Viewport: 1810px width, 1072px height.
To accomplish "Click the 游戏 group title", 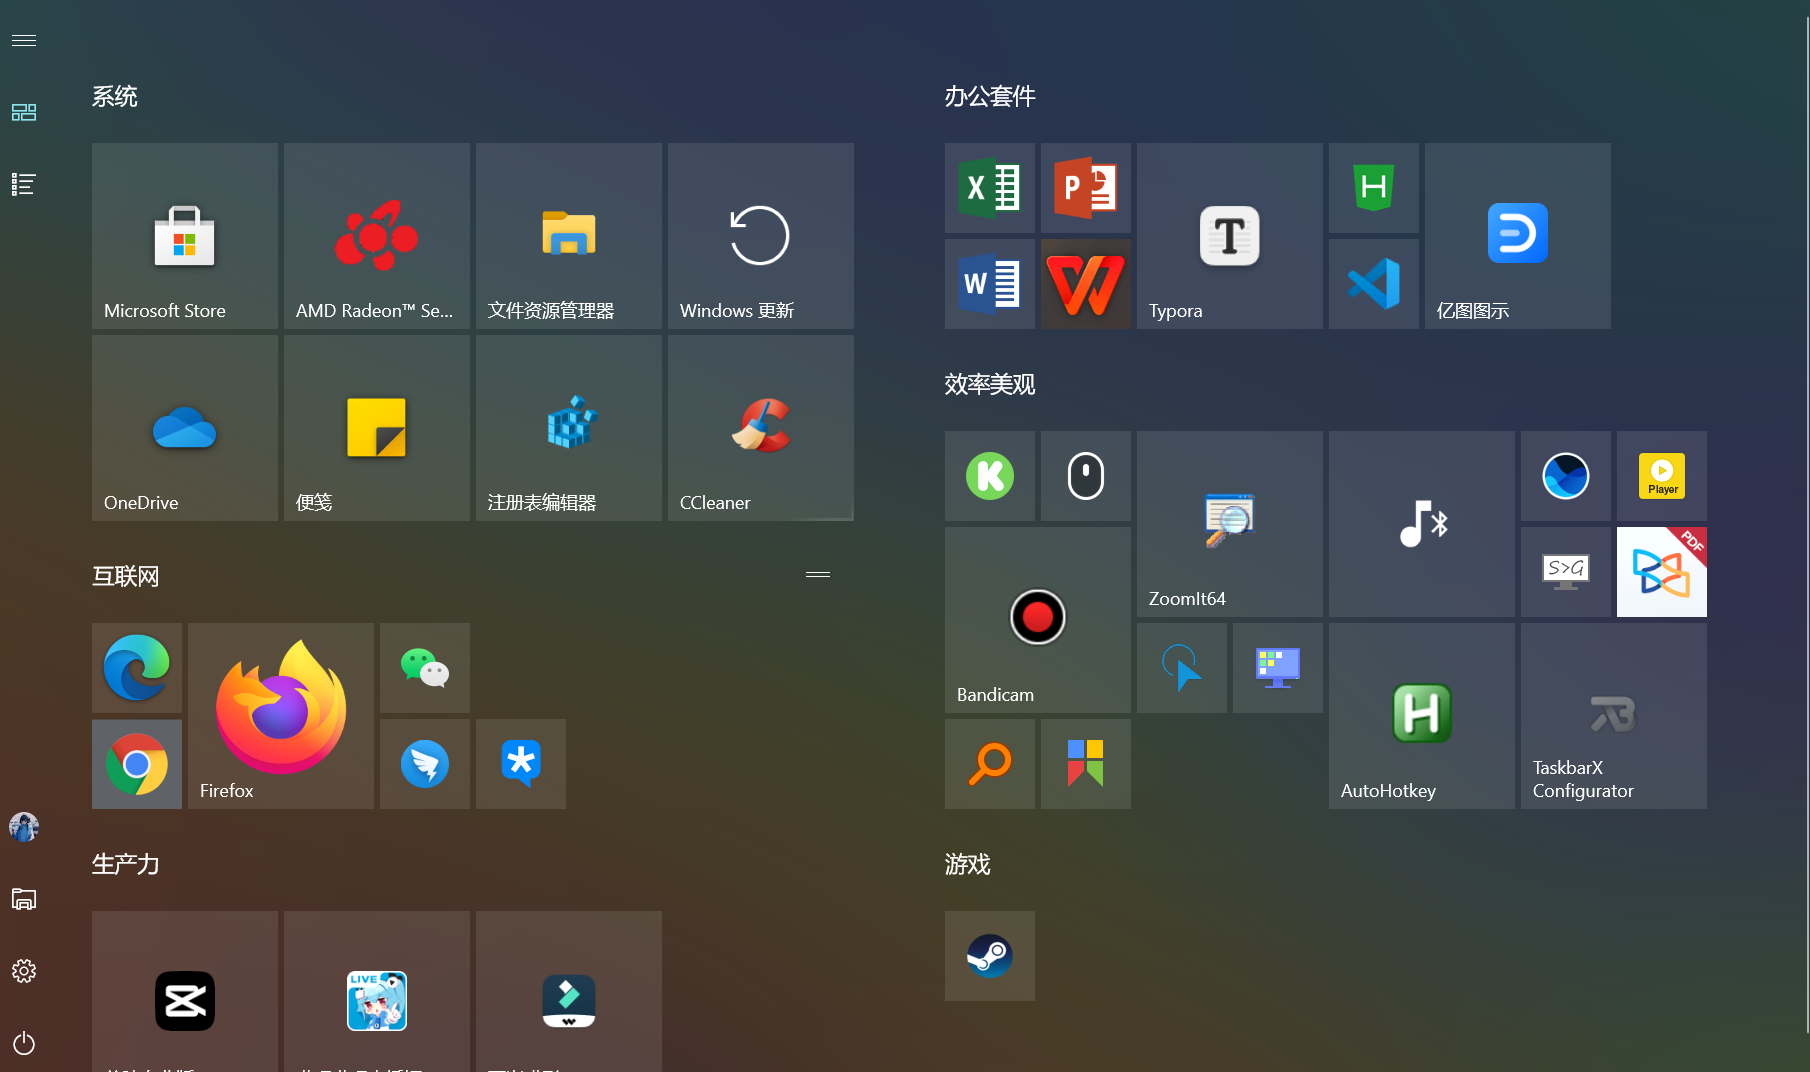I will tap(968, 864).
